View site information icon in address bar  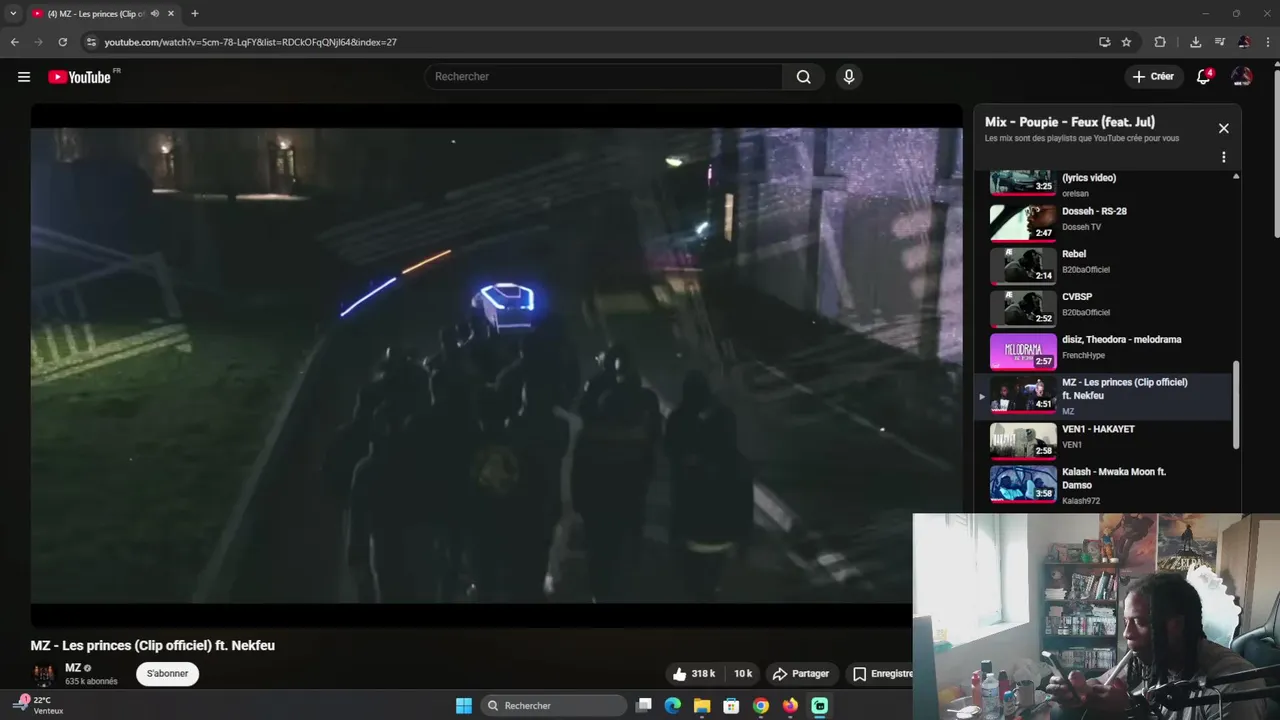point(91,42)
